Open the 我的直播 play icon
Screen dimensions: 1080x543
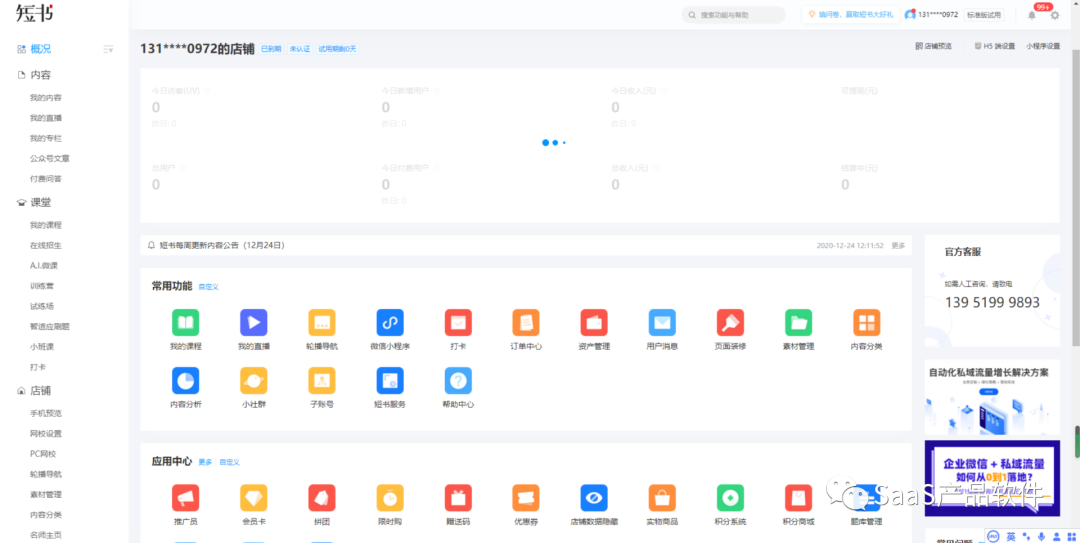253,323
